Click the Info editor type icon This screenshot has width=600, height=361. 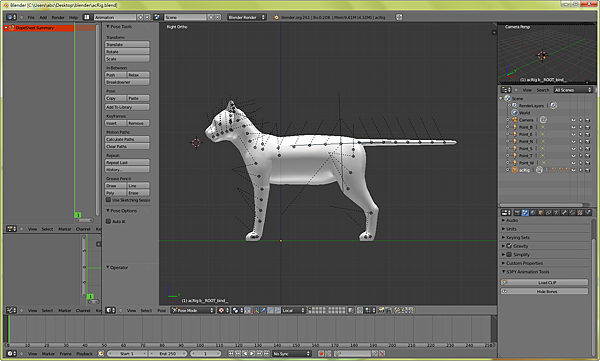pos(11,17)
